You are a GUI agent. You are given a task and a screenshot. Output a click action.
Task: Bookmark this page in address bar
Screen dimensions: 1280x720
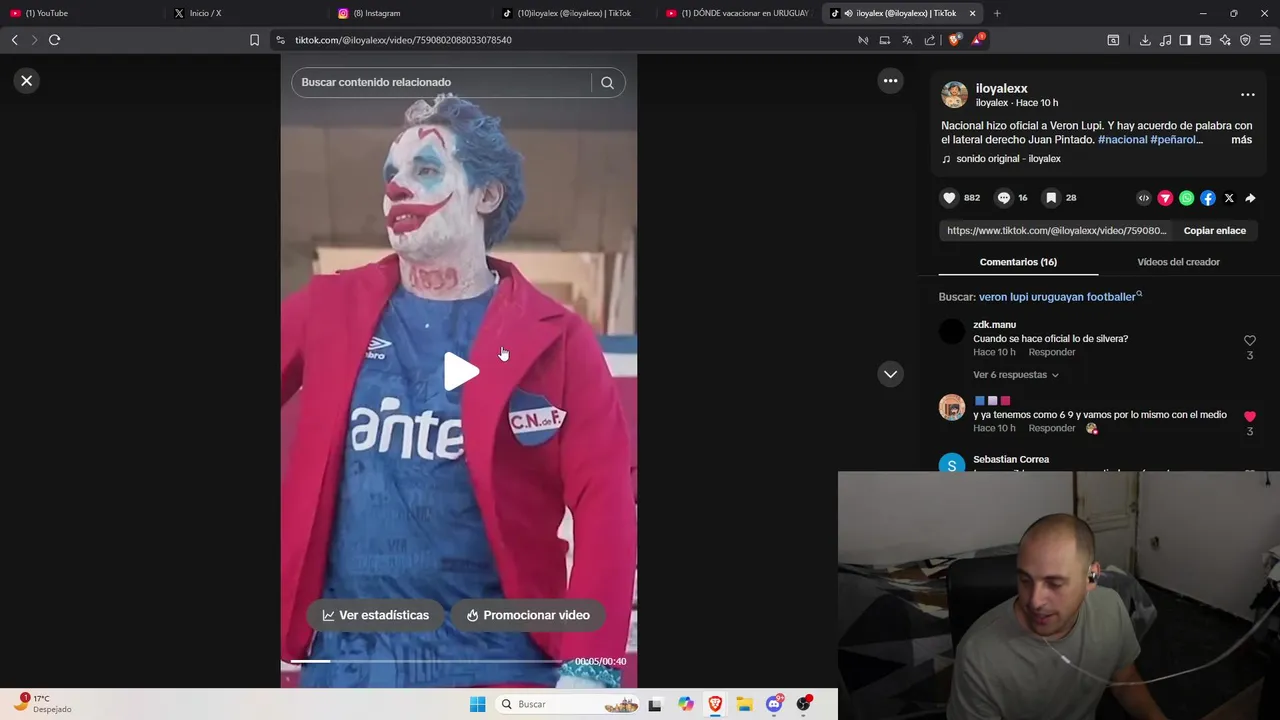[x=254, y=40]
